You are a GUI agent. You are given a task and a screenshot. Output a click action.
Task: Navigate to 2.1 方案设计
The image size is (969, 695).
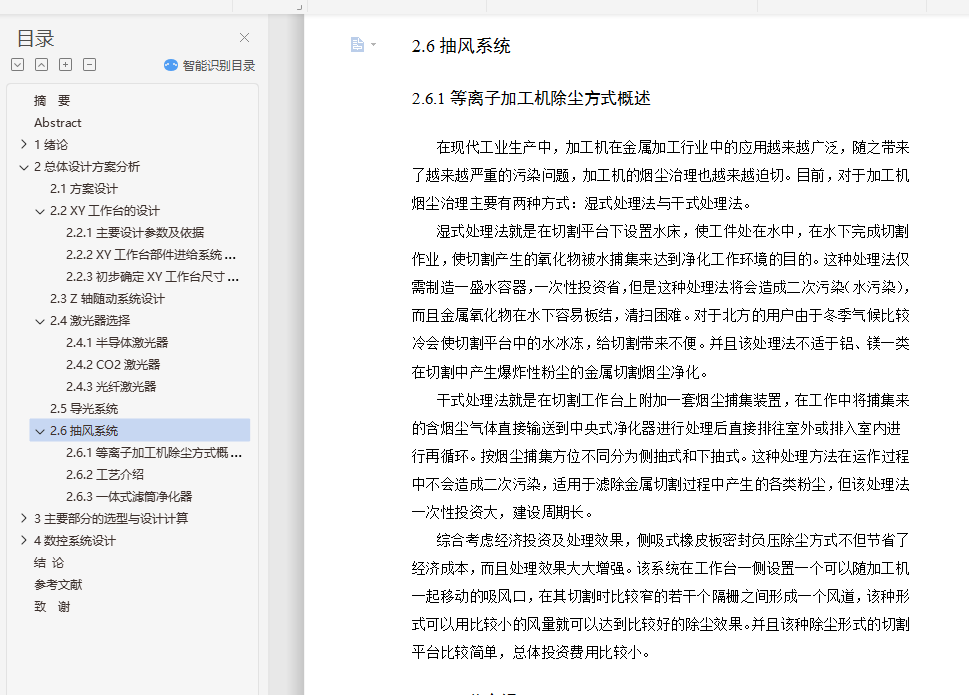pyautogui.click(x=83, y=188)
